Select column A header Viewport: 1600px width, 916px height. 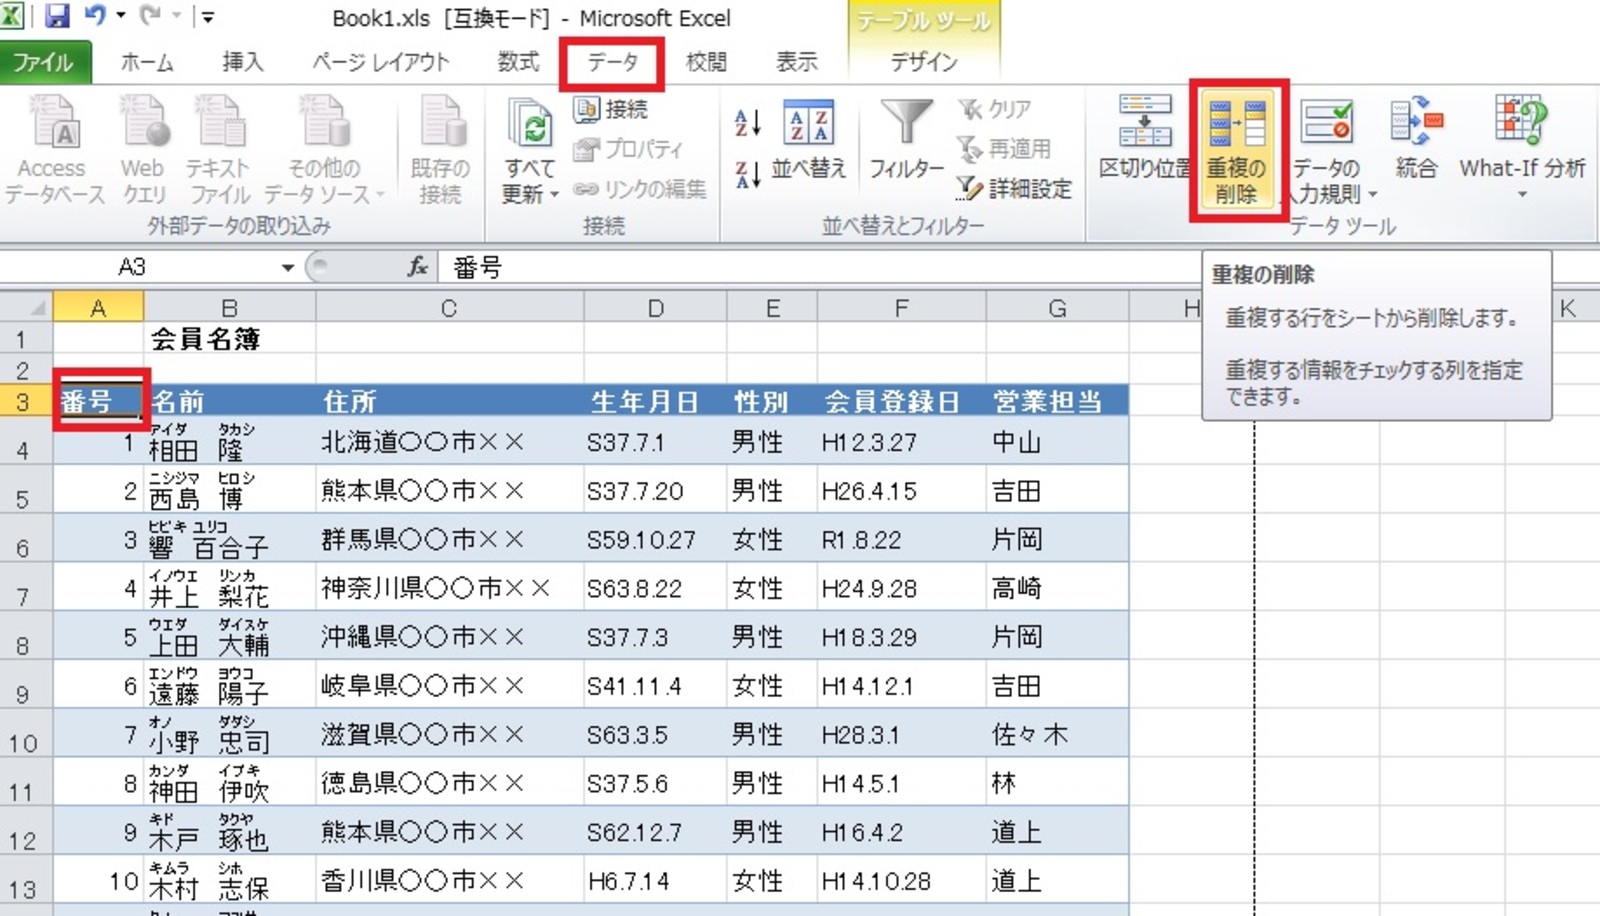tap(98, 307)
